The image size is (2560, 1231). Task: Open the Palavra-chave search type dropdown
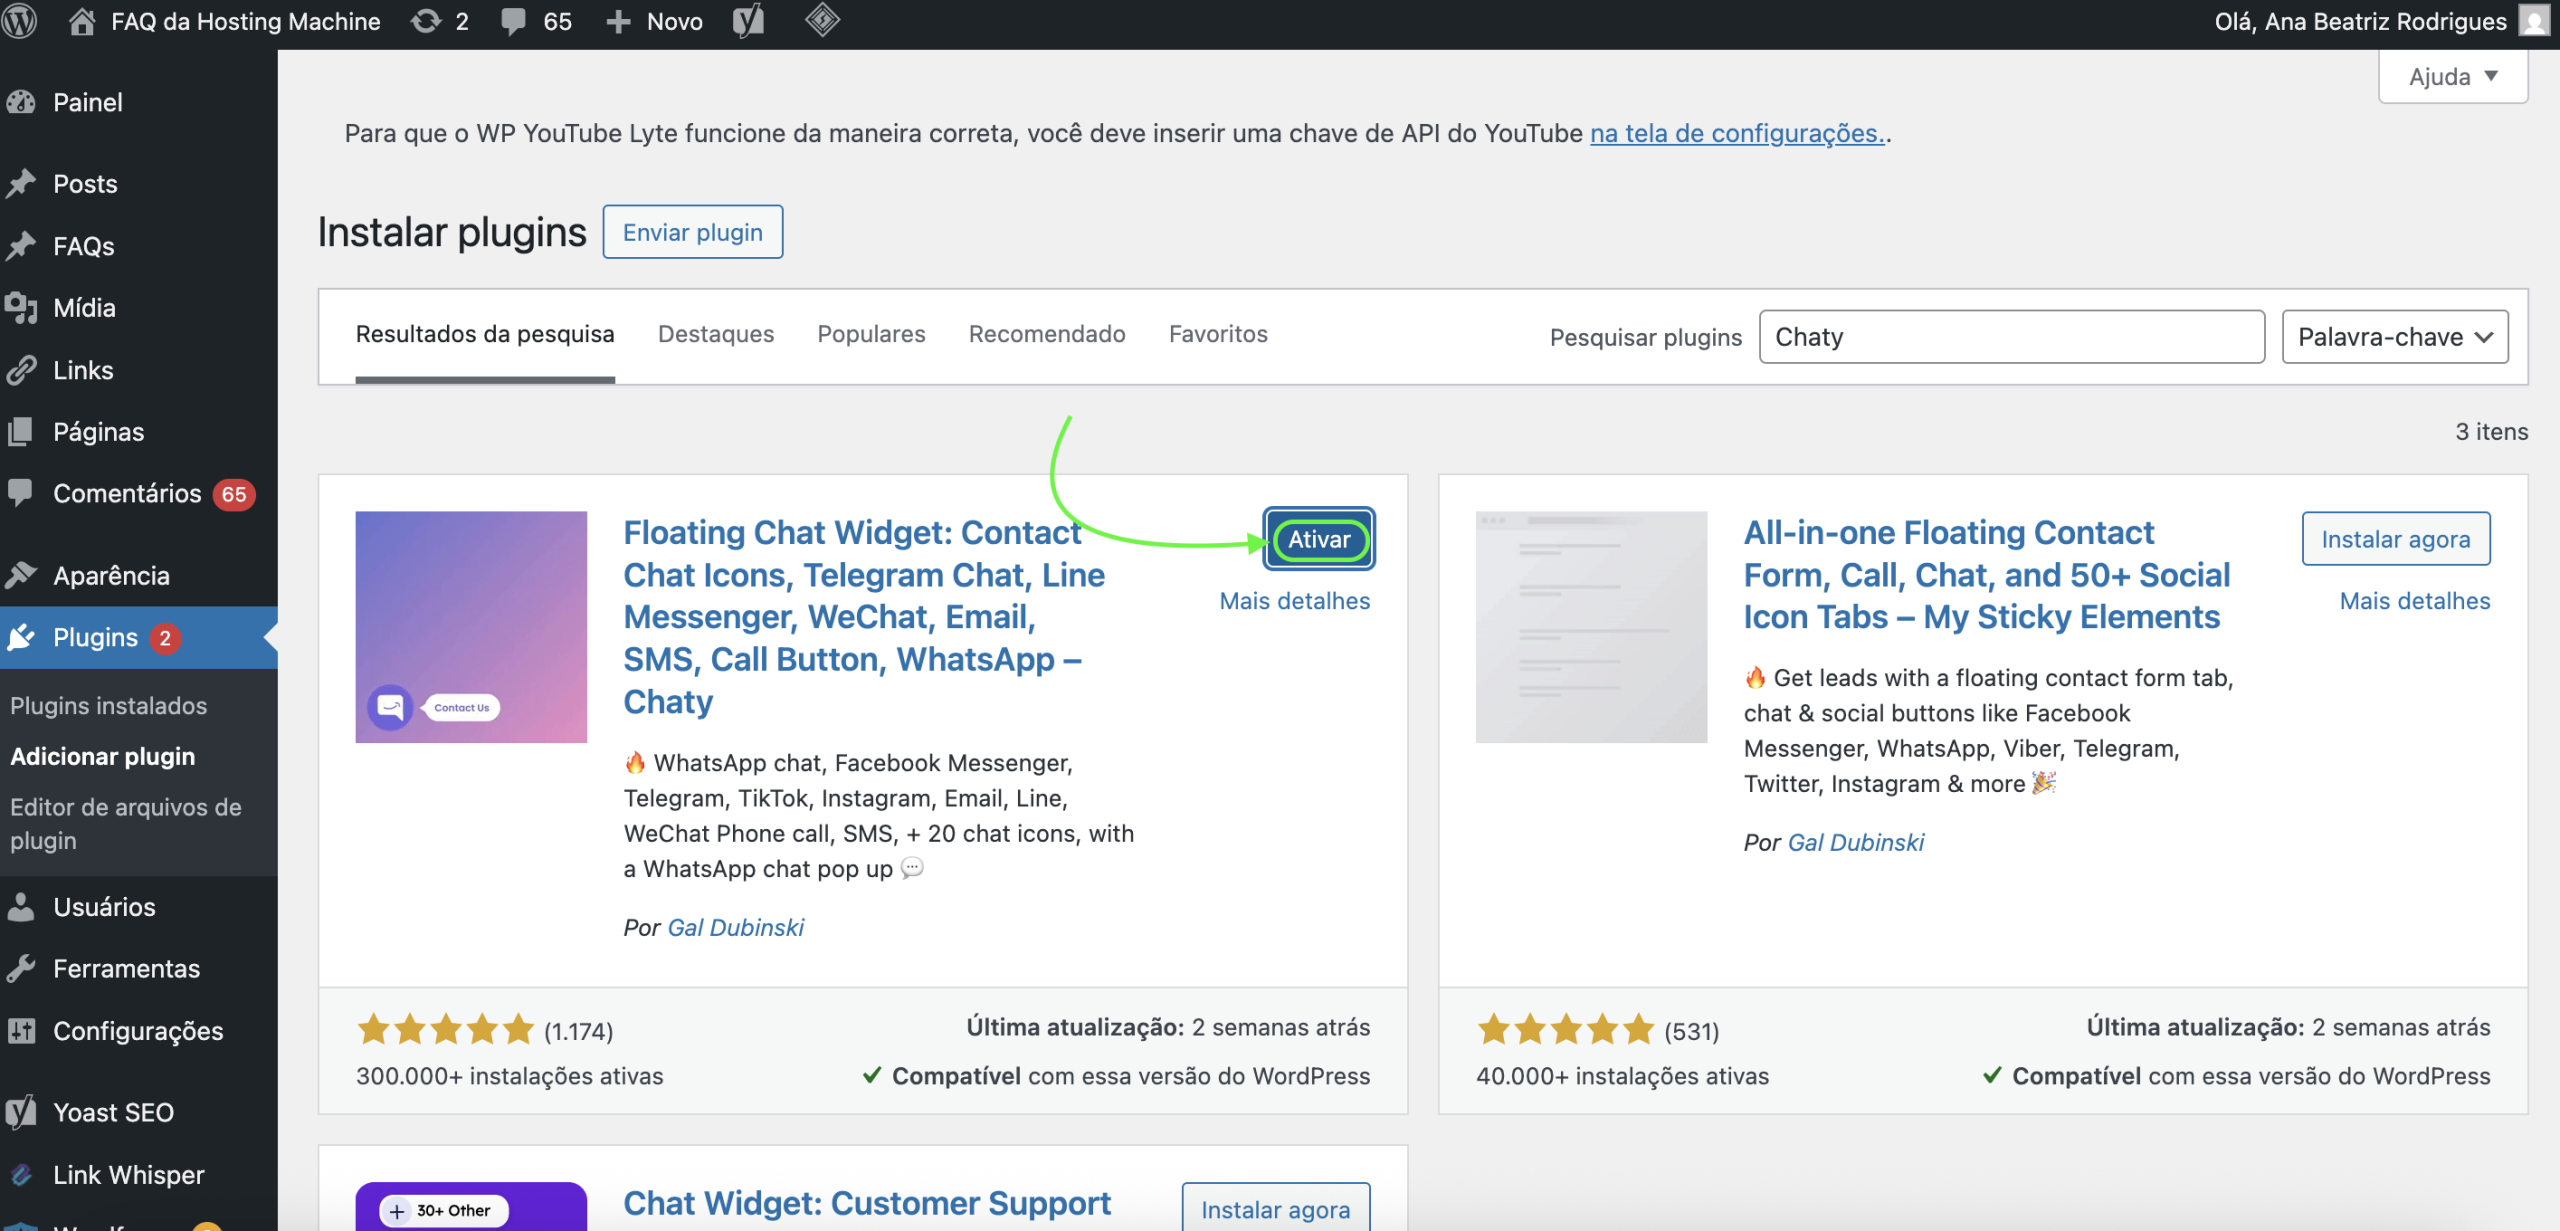tap(2395, 337)
